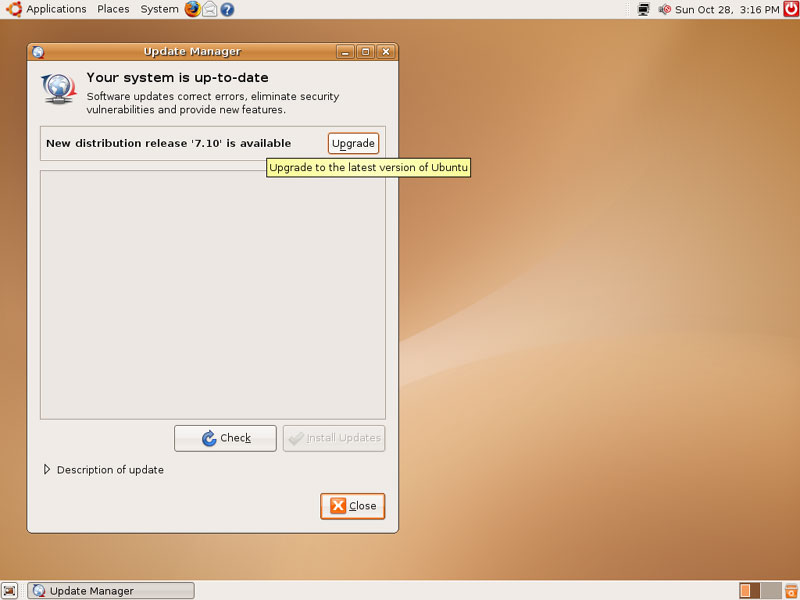Maximize the Update Manager window
Viewport: 800px width, 600px height.
[x=365, y=52]
